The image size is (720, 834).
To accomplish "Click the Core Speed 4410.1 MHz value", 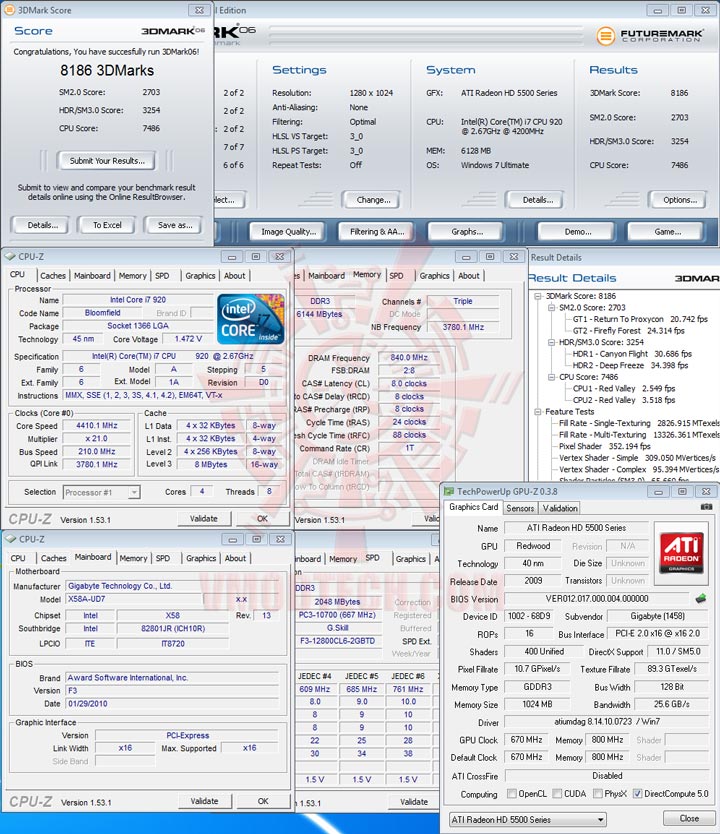I will (x=96, y=426).
